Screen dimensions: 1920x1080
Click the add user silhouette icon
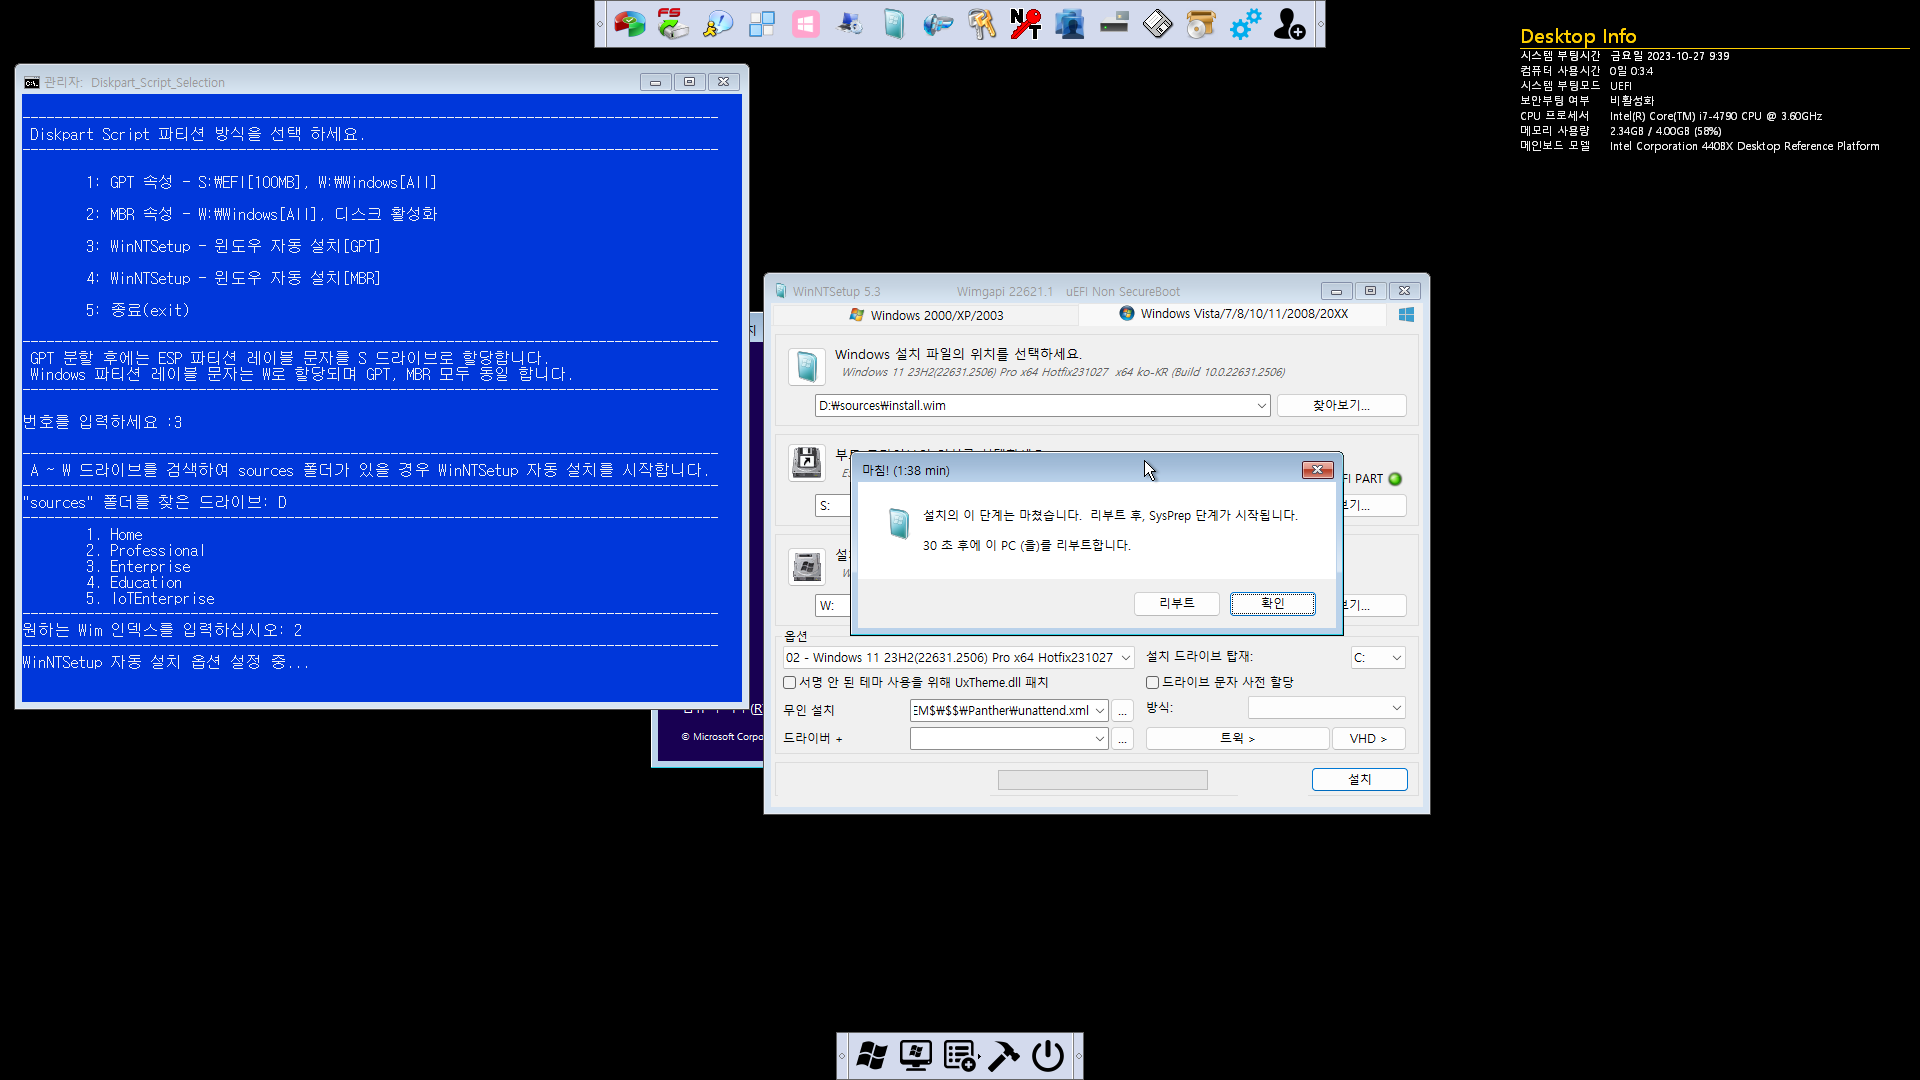[x=1289, y=24]
